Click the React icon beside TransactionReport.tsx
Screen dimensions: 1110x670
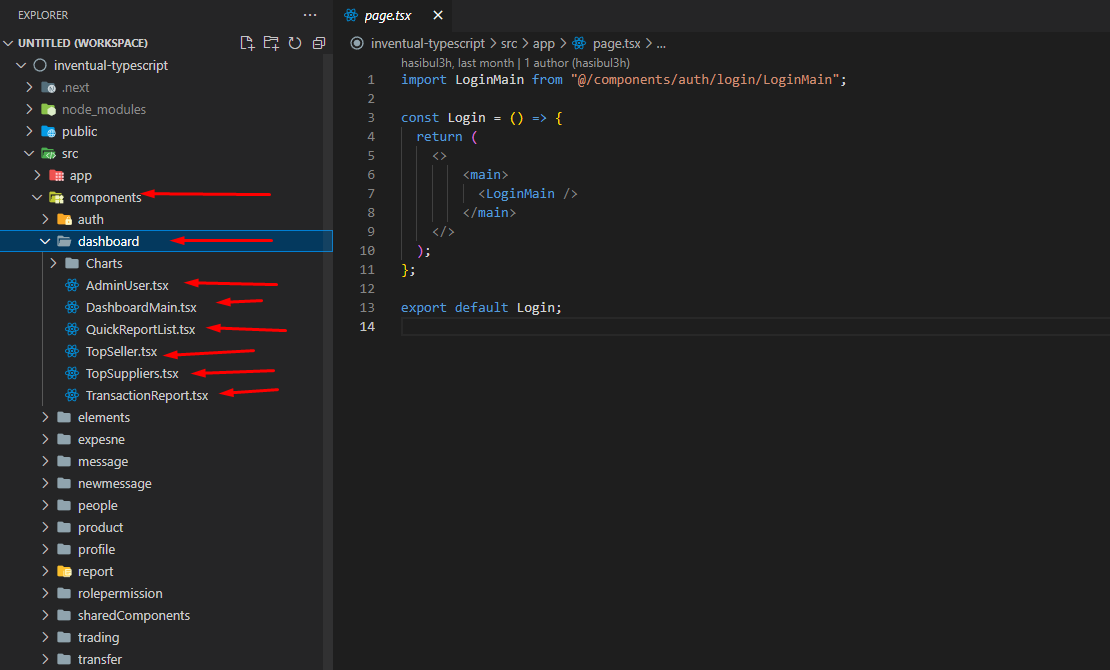(x=72, y=395)
